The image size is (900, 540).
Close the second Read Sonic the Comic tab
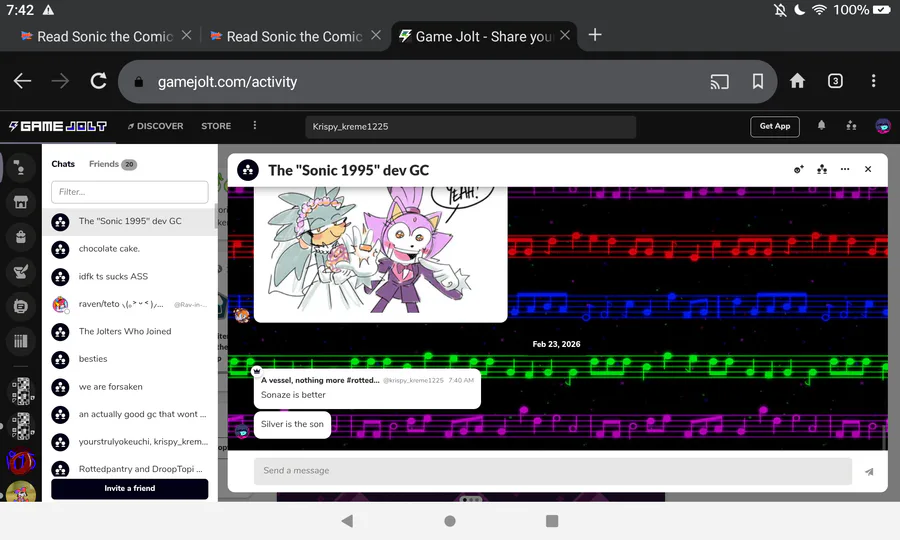point(375,36)
